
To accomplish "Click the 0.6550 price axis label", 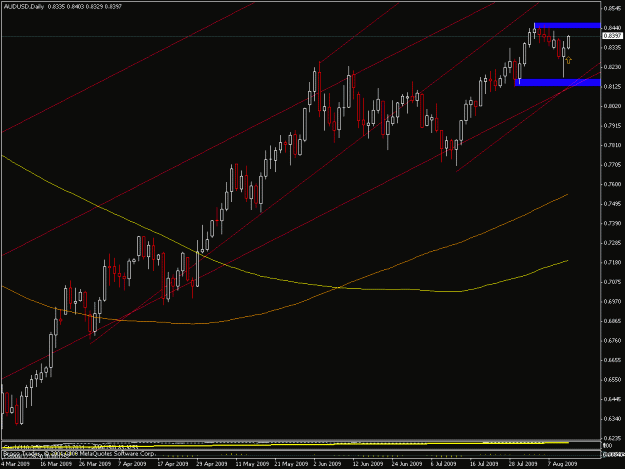I will (612, 380).
